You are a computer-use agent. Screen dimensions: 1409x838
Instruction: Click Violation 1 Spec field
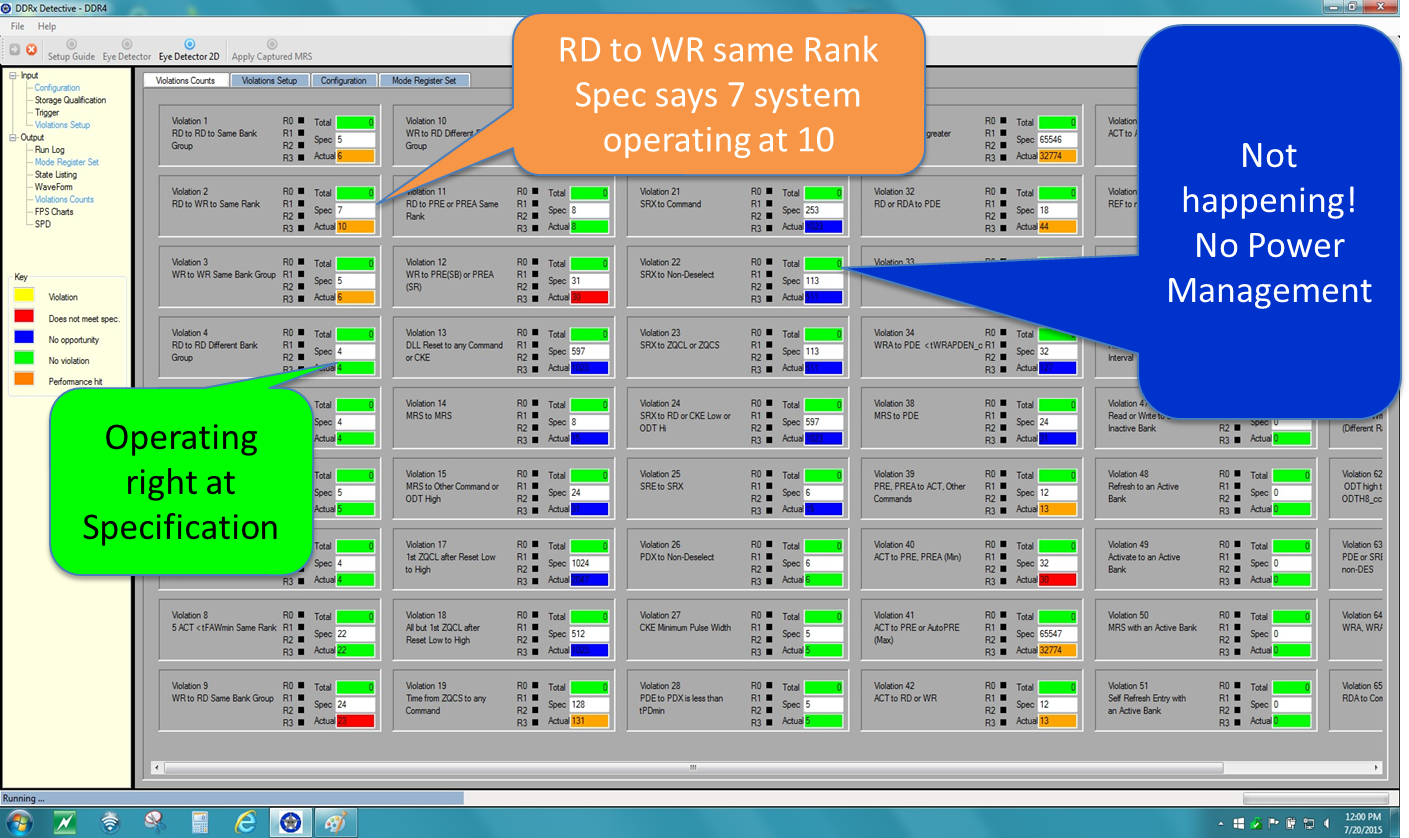click(x=356, y=140)
